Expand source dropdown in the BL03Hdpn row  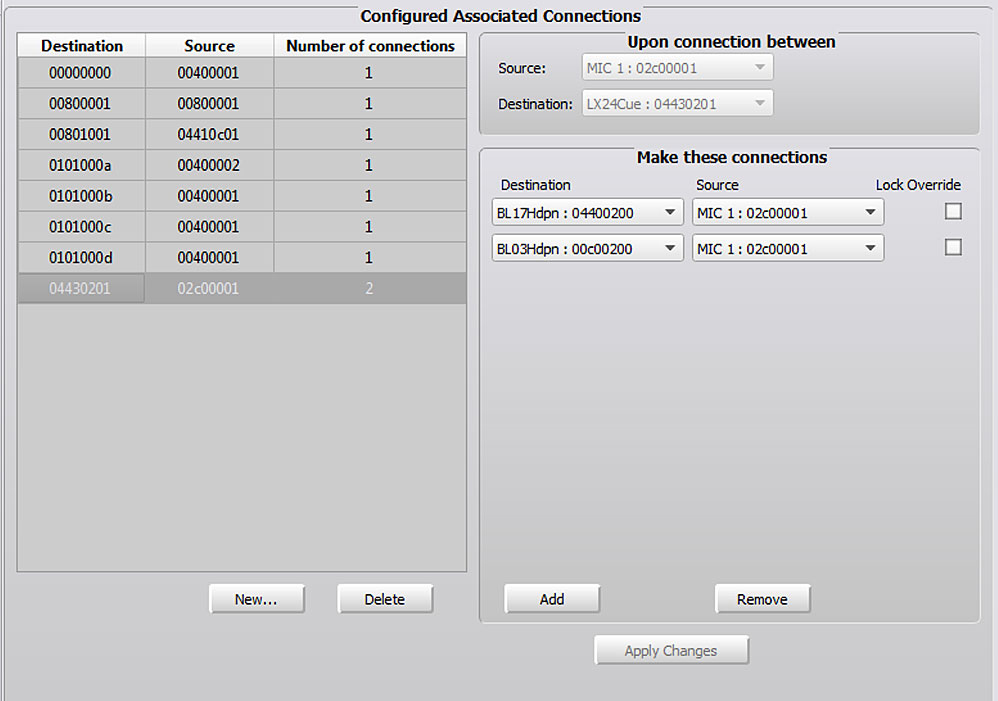point(787,248)
